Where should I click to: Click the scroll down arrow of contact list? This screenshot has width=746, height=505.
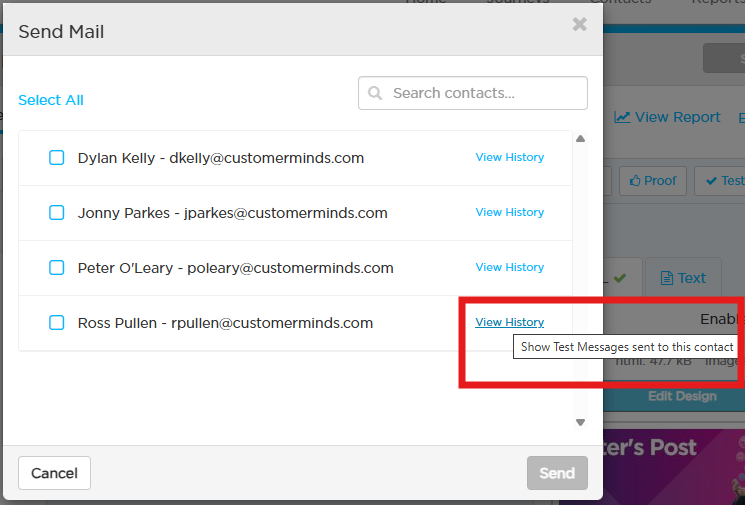pos(580,422)
